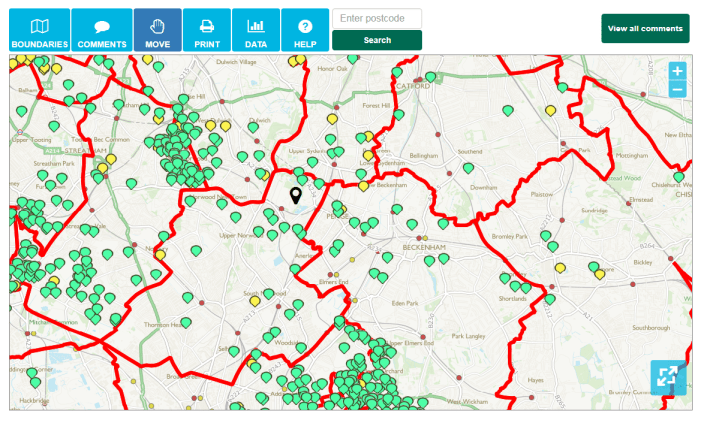Image resolution: width=701 pixels, height=426 pixels.
Task: Open the Help question mark tool
Action: click(x=305, y=30)
